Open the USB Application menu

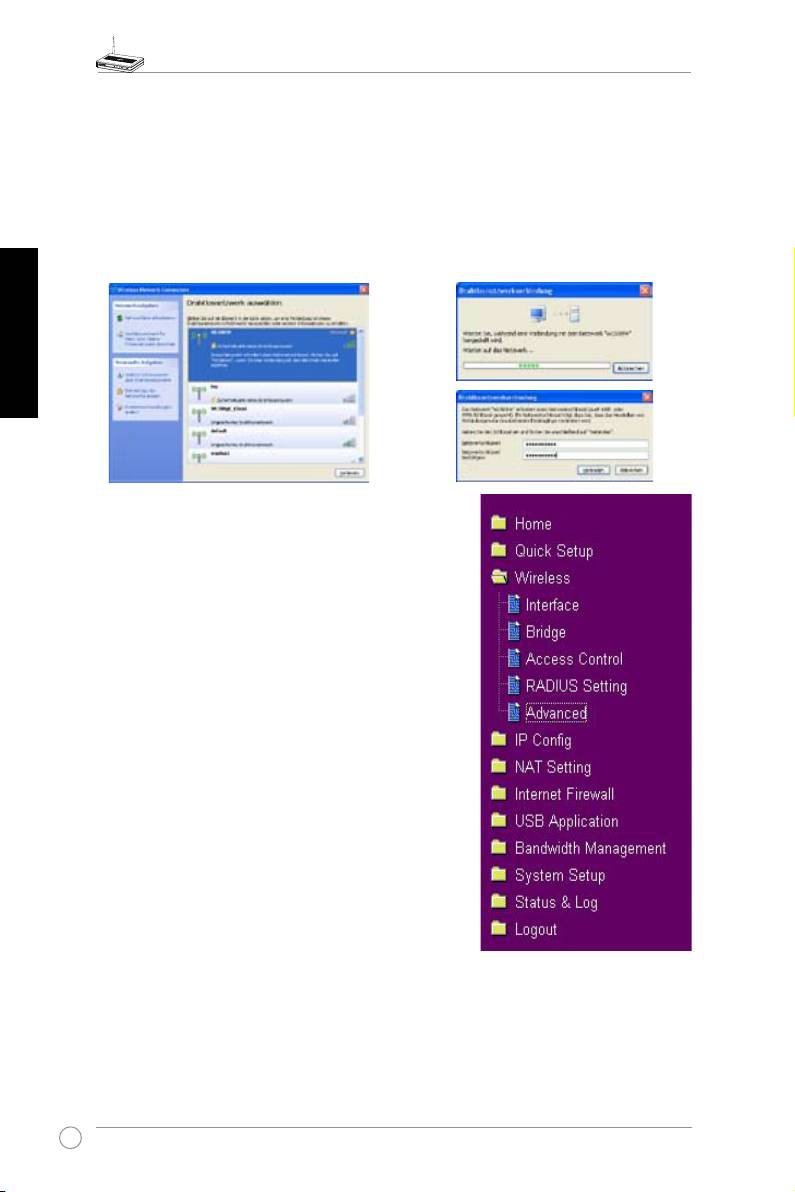566,821
